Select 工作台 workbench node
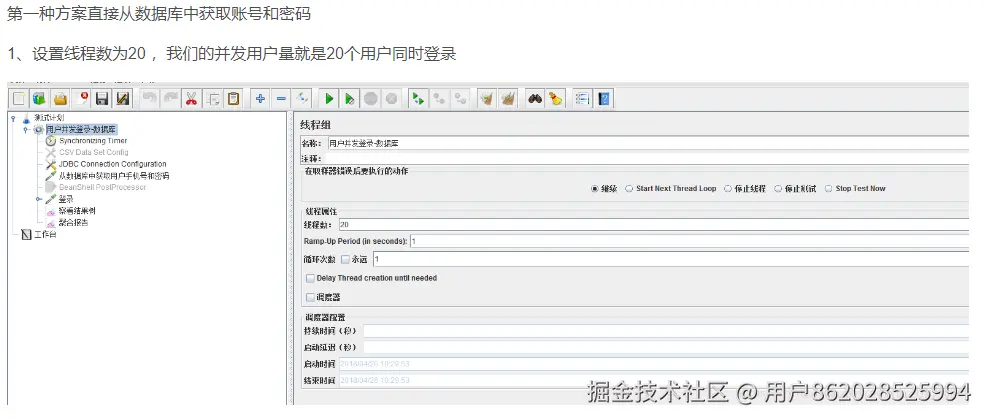The image size is (985, 419). pyautogui.click(x=45, y=234)
